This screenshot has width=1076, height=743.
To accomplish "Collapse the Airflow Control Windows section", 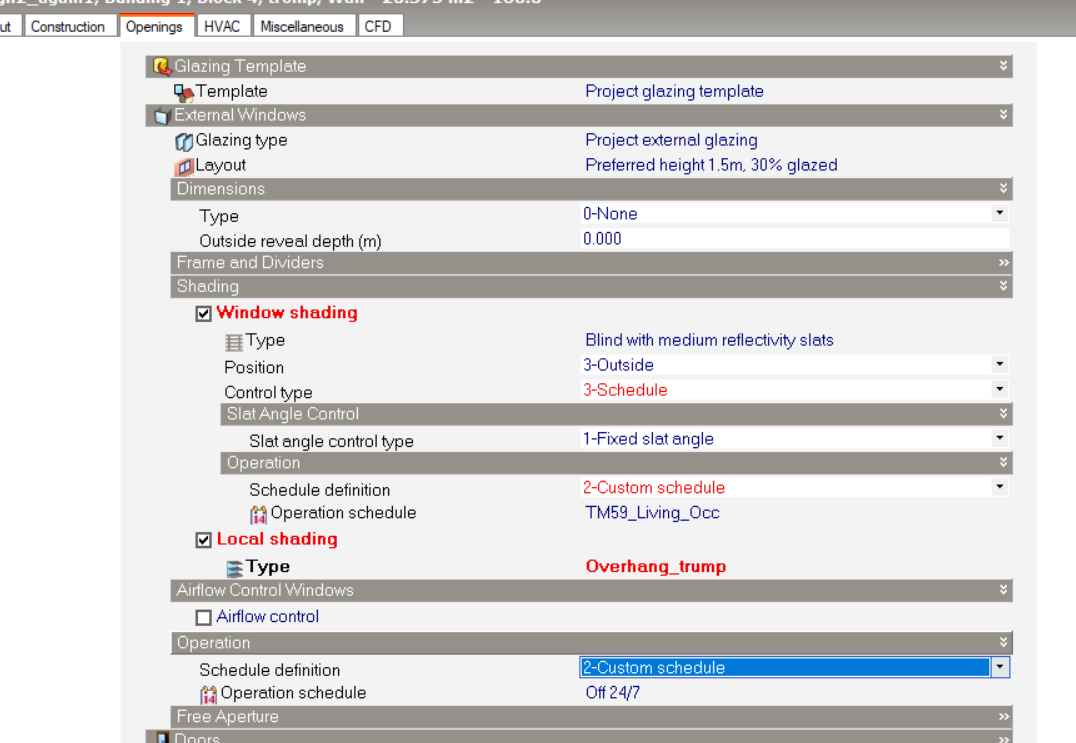I will (1003, 590).
